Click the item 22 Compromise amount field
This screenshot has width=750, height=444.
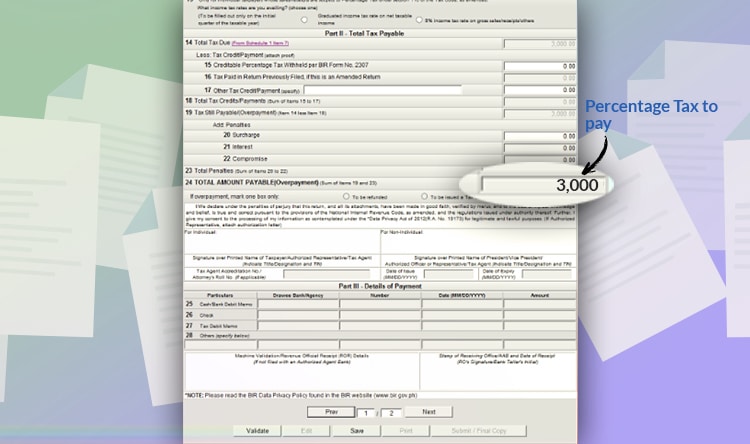540,159
